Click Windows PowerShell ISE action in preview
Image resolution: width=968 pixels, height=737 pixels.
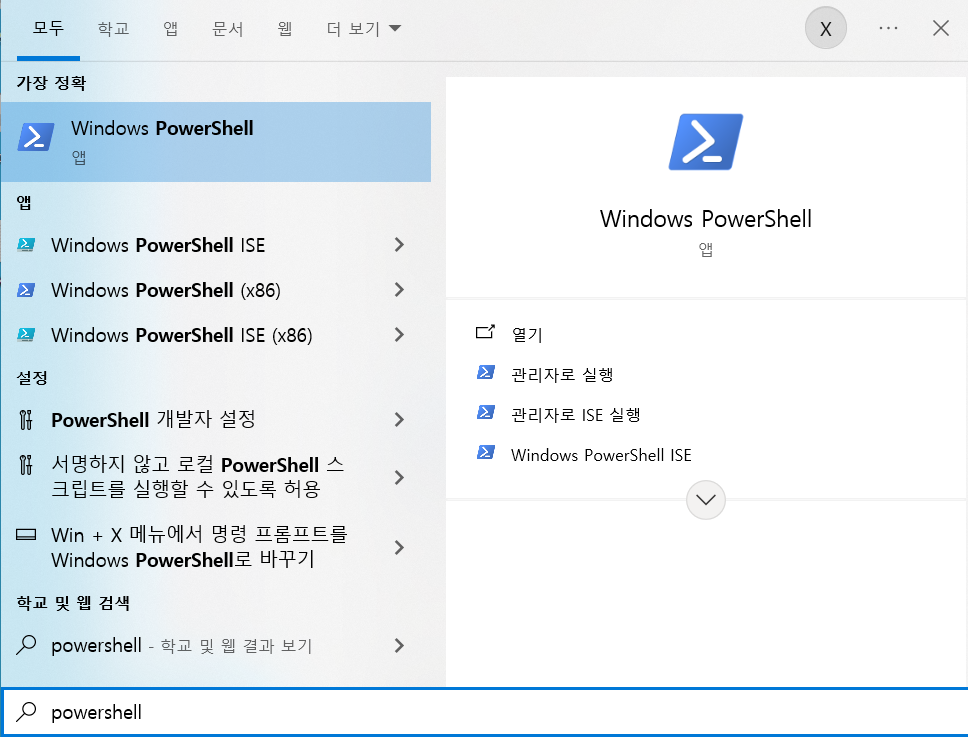[x=601, y=455]
